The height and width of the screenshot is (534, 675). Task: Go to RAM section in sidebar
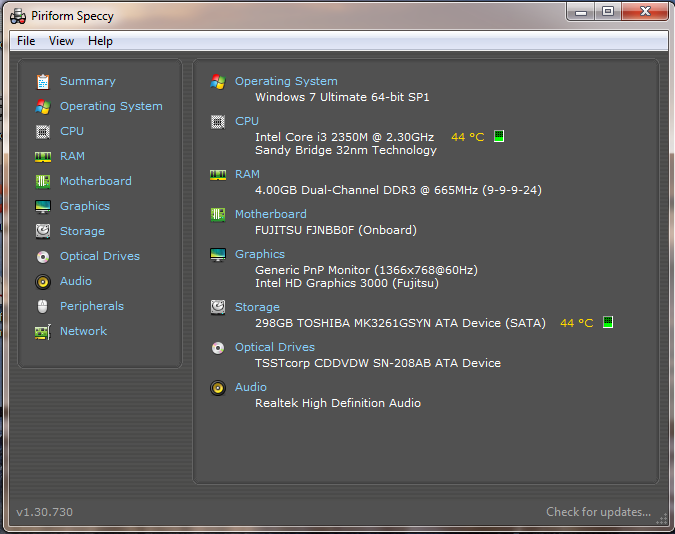[x=72, y=156]
